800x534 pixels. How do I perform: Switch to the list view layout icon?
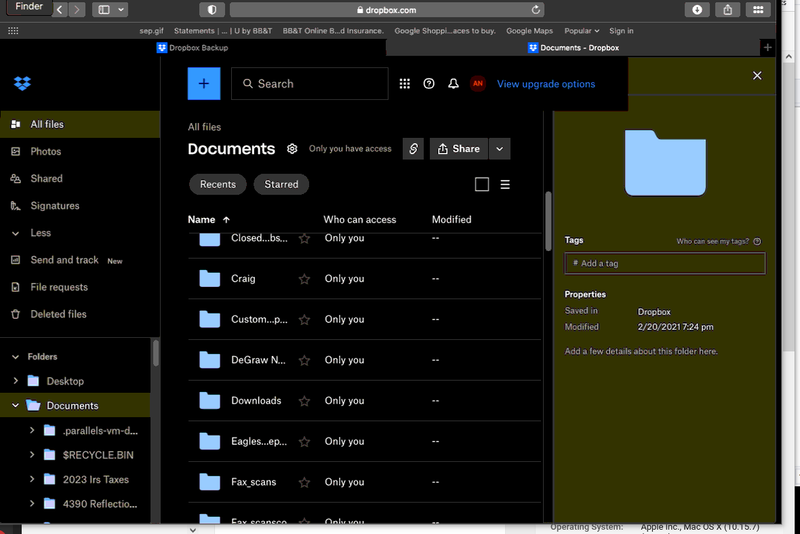point(505,184)
